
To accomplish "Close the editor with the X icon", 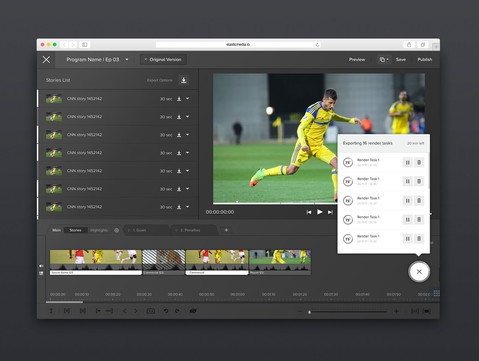I will [x=46, y=60].
